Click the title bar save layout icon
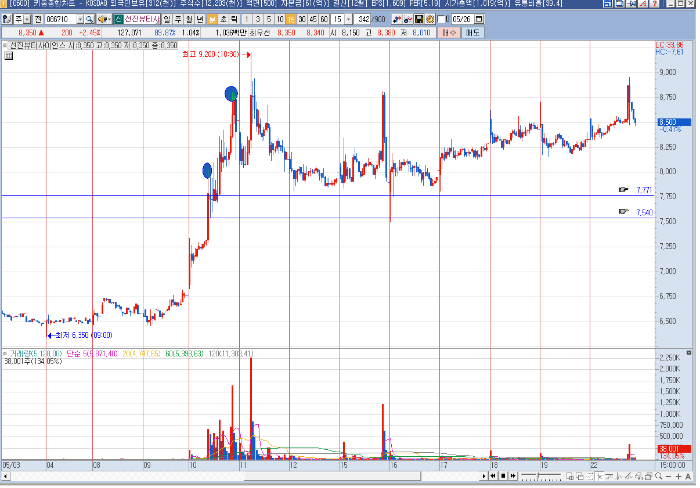The image size is (700, 488). click(608, 4)
